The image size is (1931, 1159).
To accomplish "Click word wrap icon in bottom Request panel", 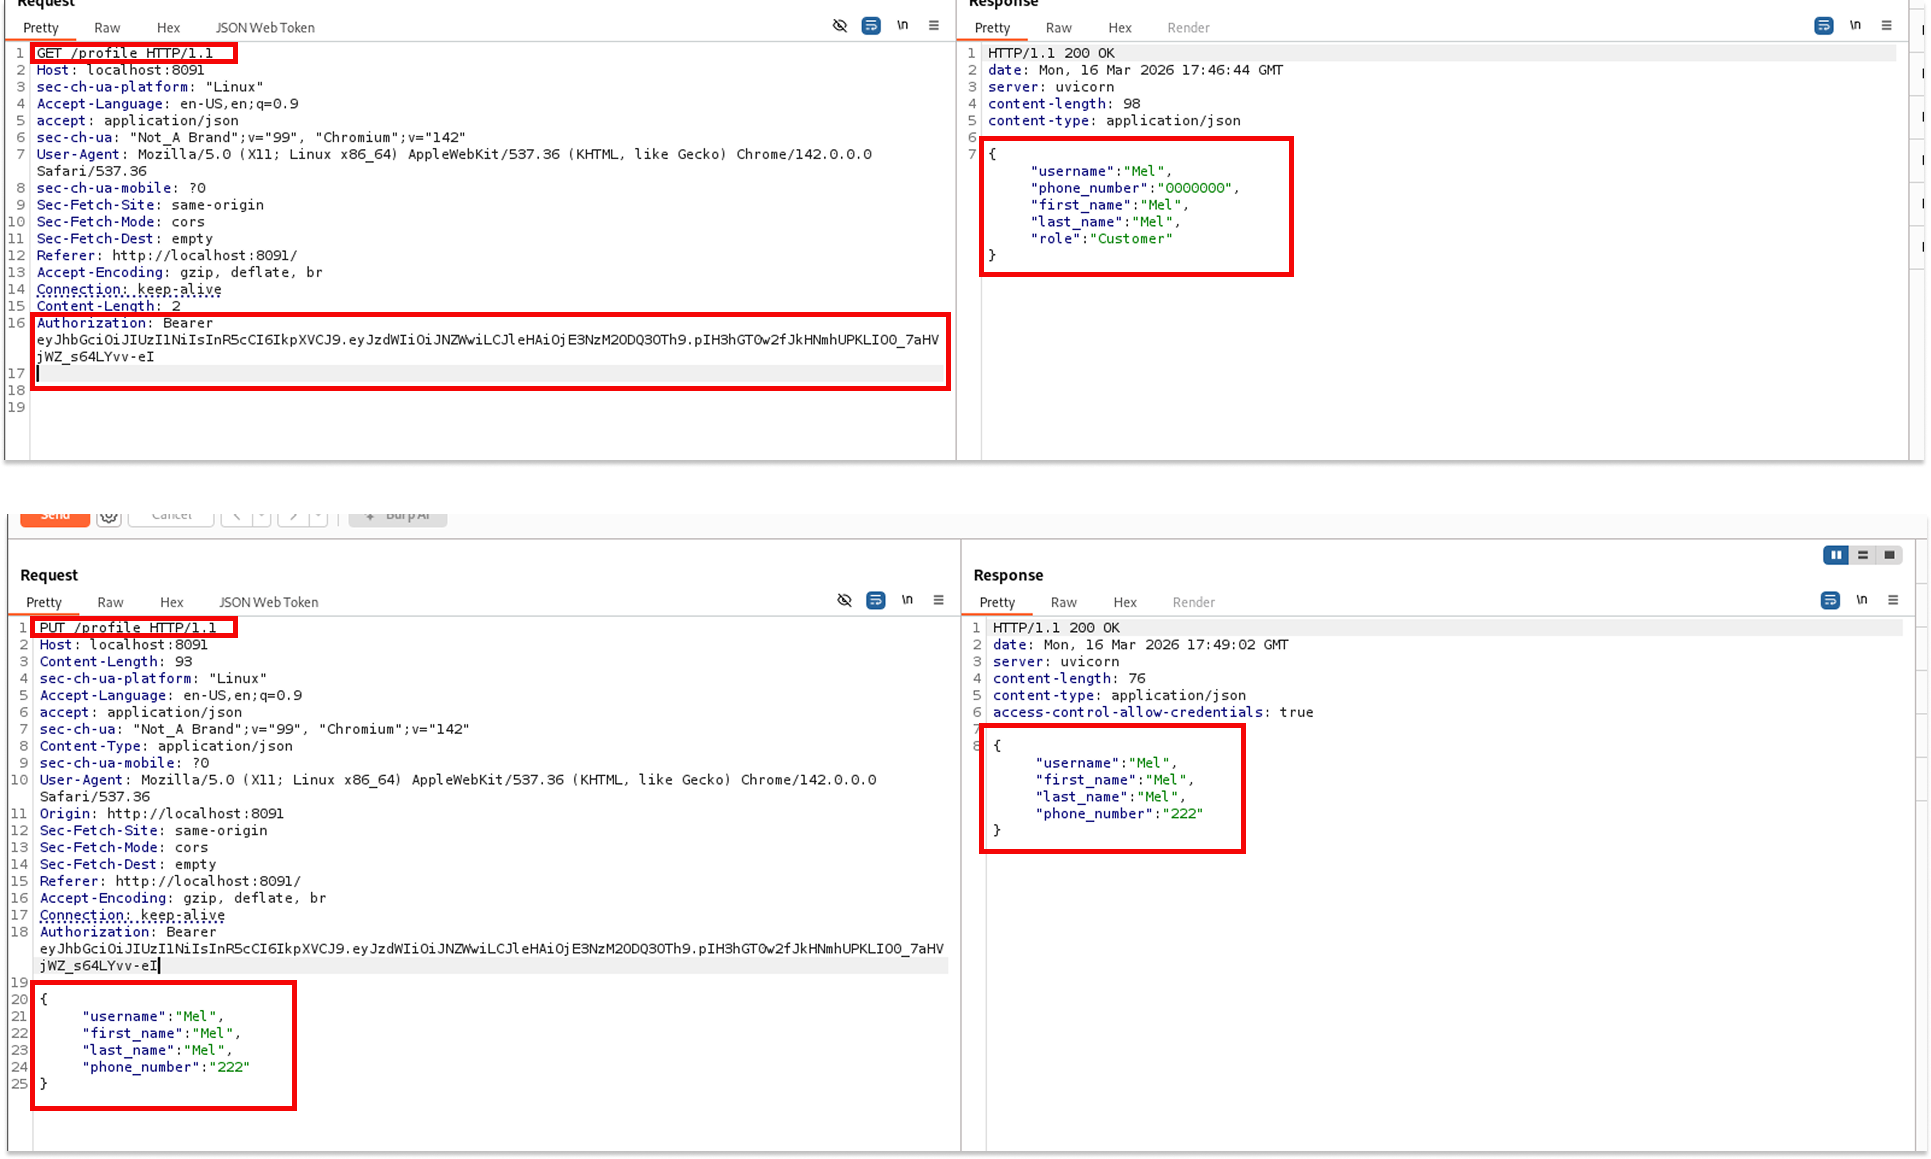I will (x=875, y=600).
